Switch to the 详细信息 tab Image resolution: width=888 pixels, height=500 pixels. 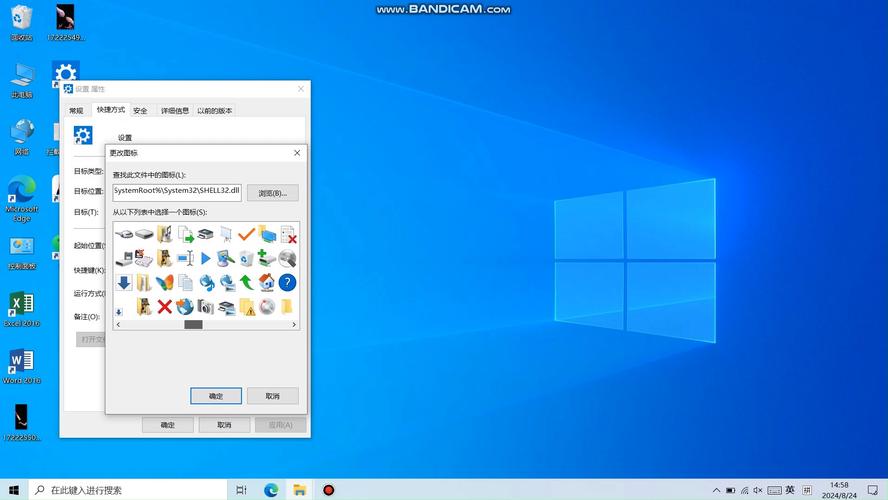174,110
